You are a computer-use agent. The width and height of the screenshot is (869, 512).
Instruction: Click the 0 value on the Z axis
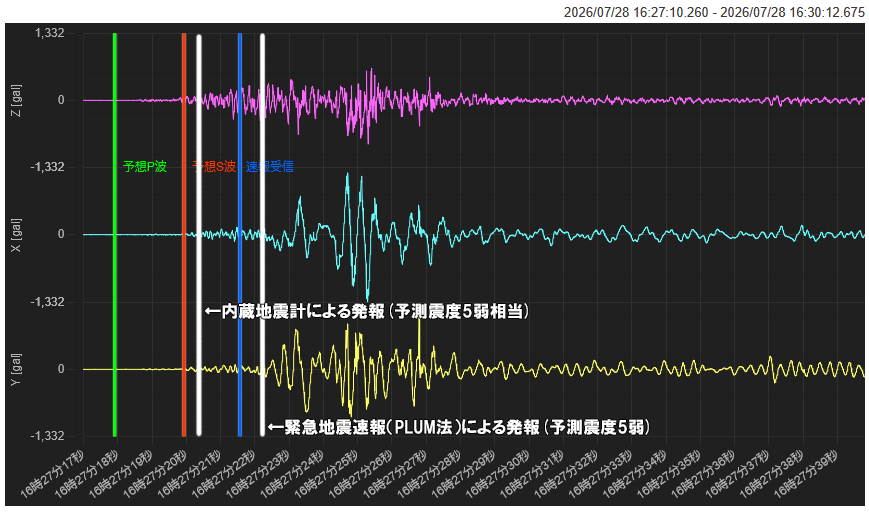pos(61,100)
